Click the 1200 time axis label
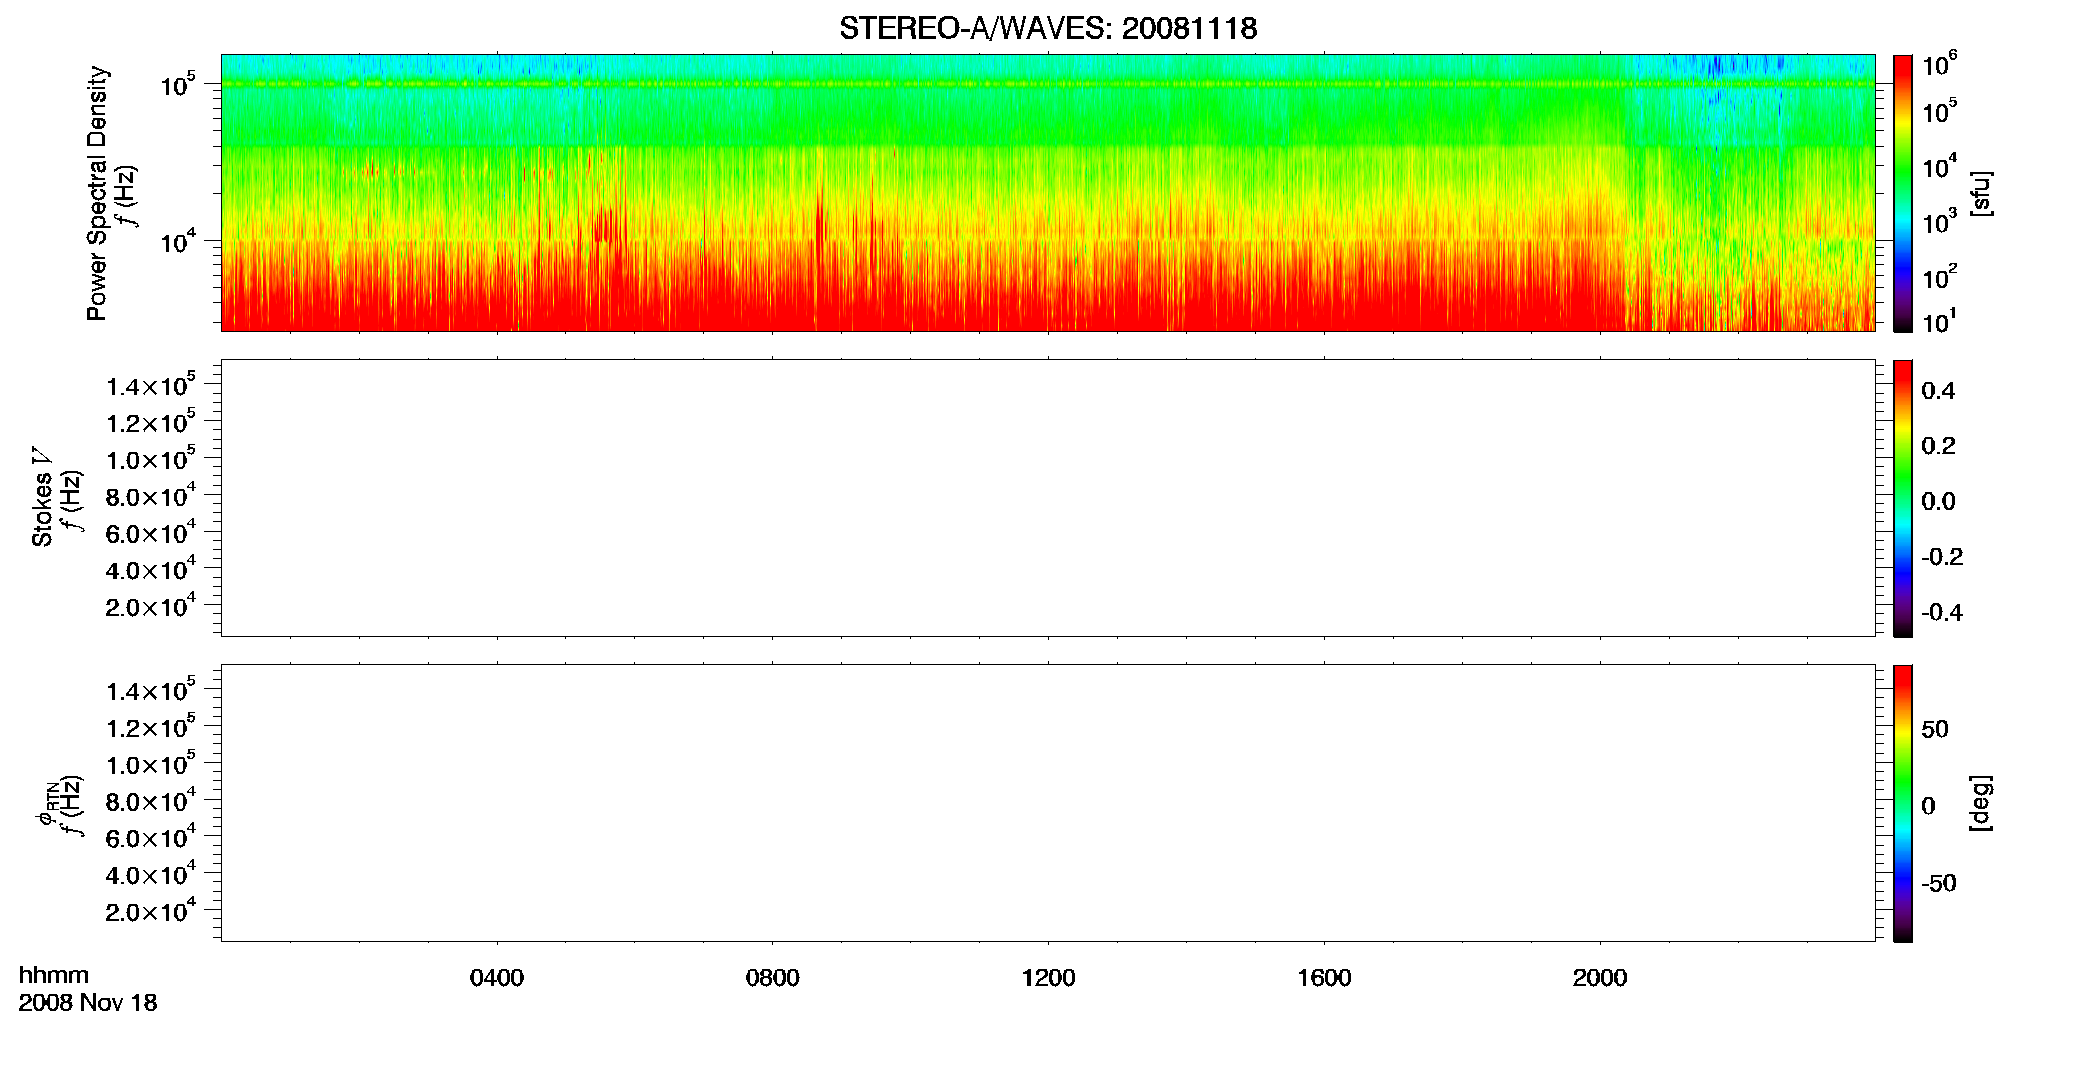Viewport: 2096px width, 1080px height. (1048, 978)
